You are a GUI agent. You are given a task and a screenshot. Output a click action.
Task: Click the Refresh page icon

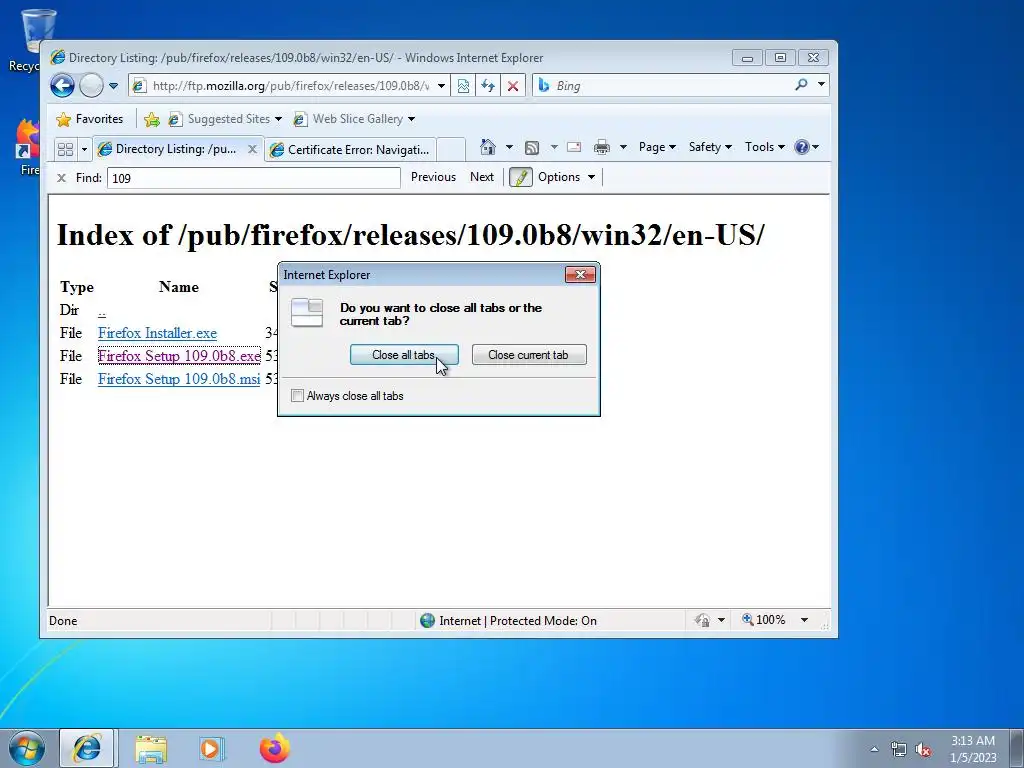(x=488, y=86)
